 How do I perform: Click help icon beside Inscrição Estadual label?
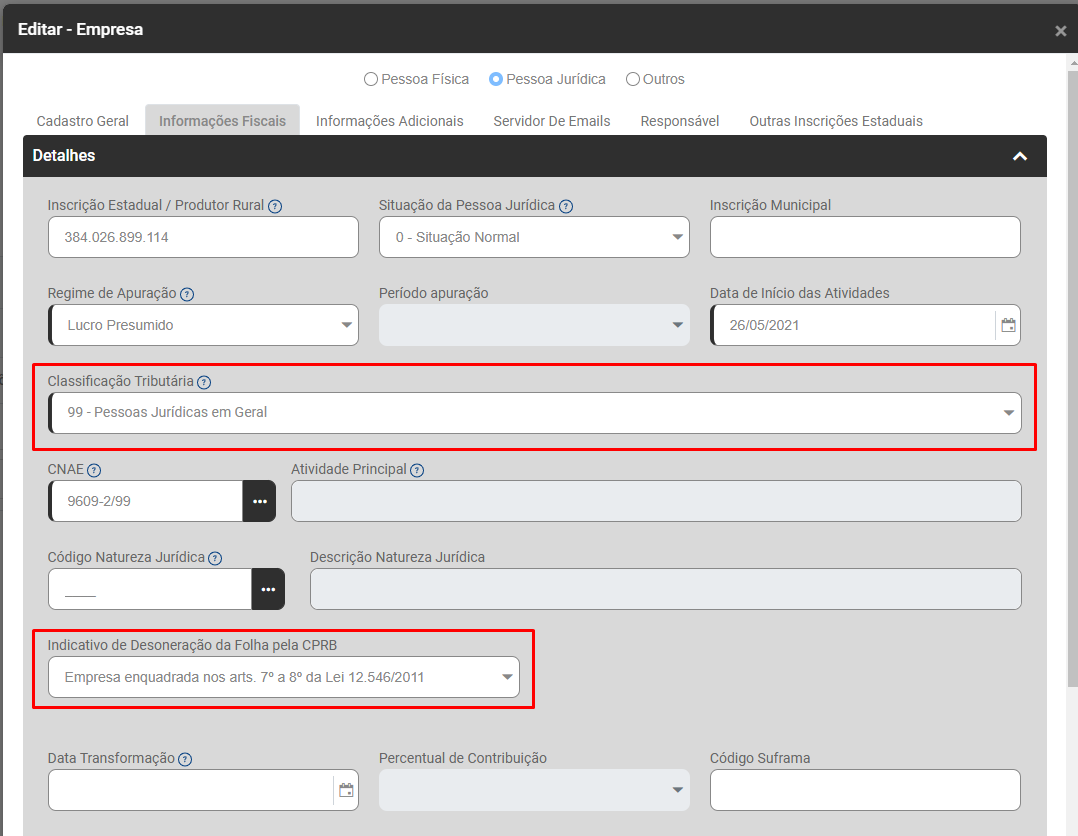(x=275, y=206)
